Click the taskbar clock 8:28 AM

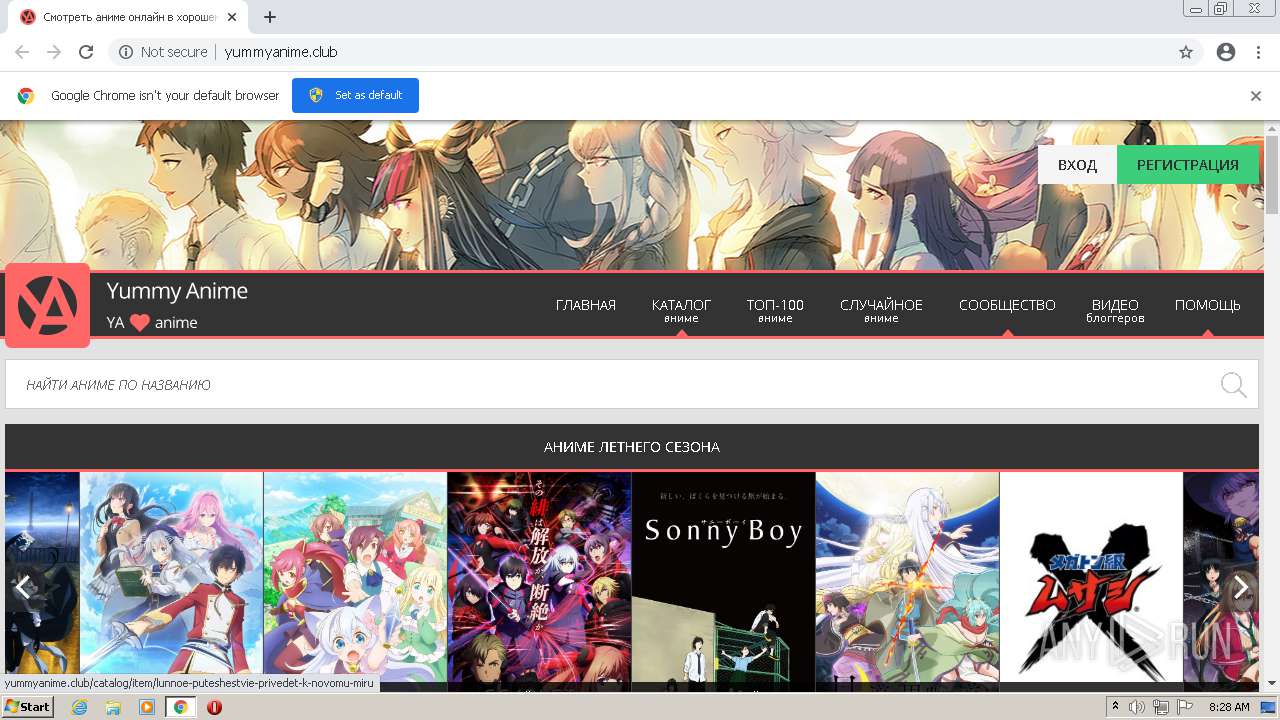coord(1229,707)
